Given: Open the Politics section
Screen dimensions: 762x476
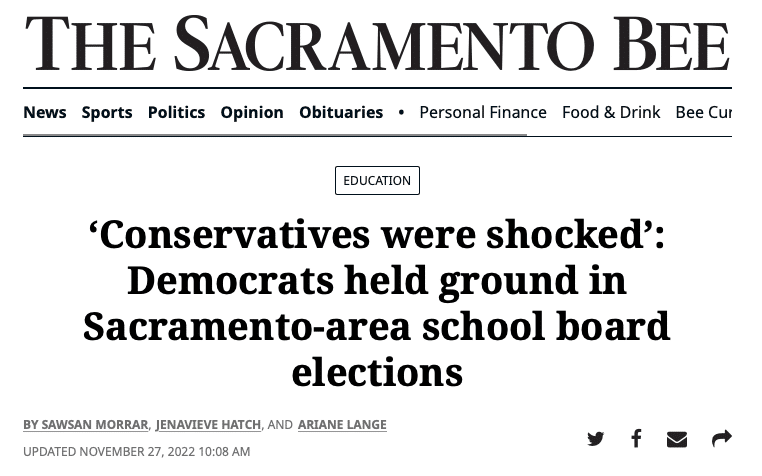Looking at the screenshot, I should click(x=176, y=112).
